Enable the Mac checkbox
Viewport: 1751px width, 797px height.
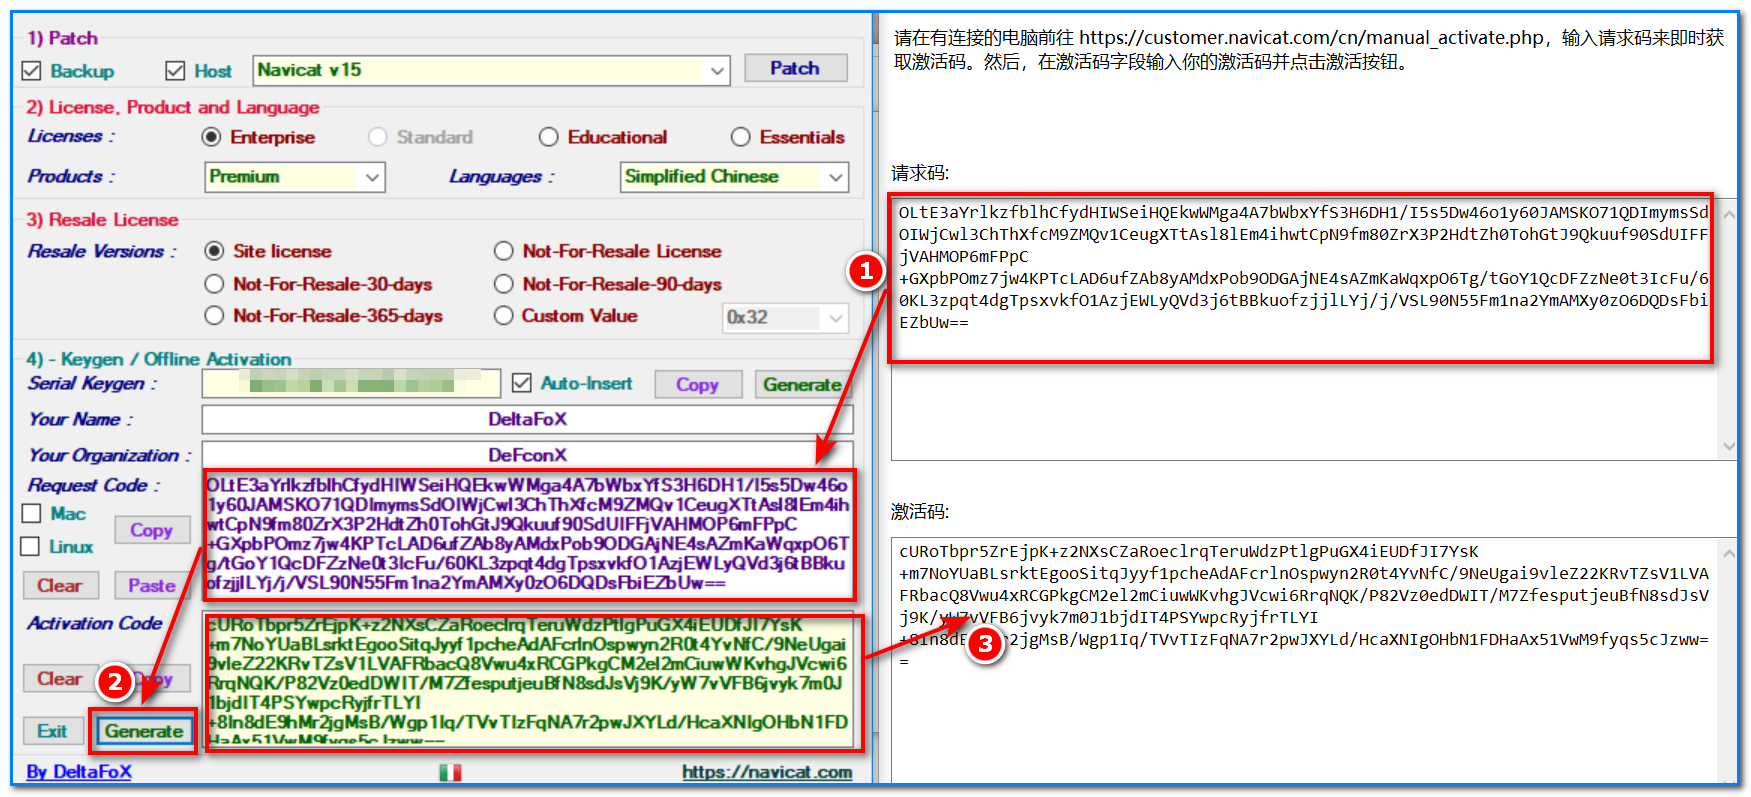(31, 513)
